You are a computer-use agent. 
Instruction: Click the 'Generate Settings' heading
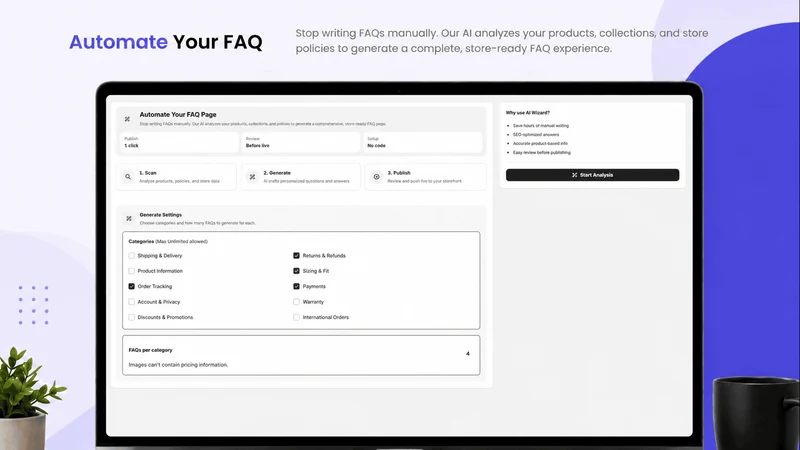(x=161, y=215)
